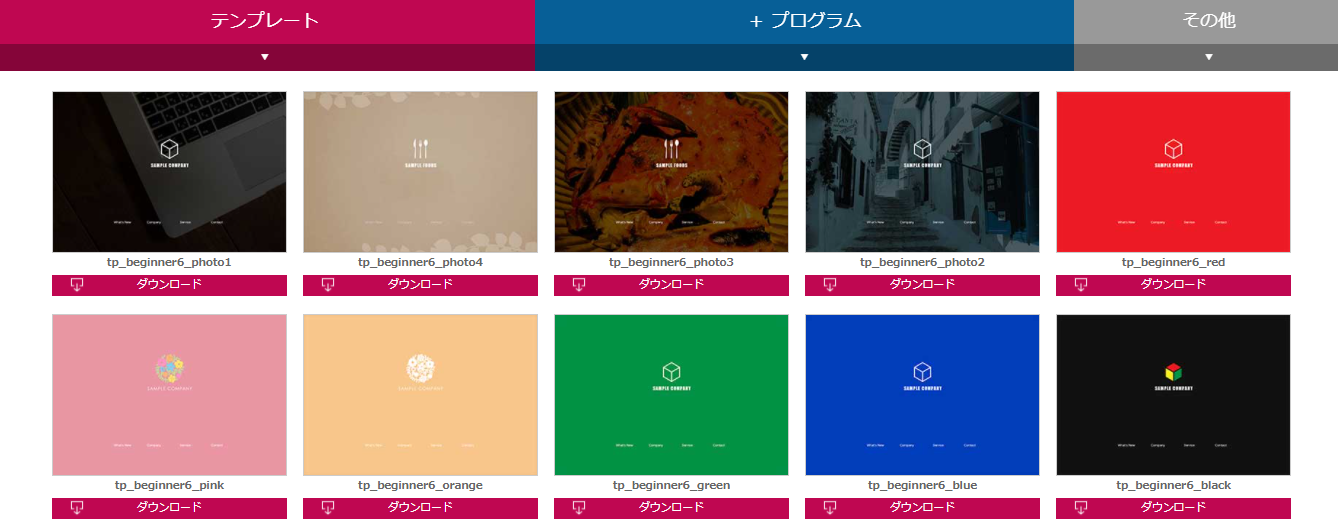Open the blue tp_beginner6_blue preview

click(922, 395)
